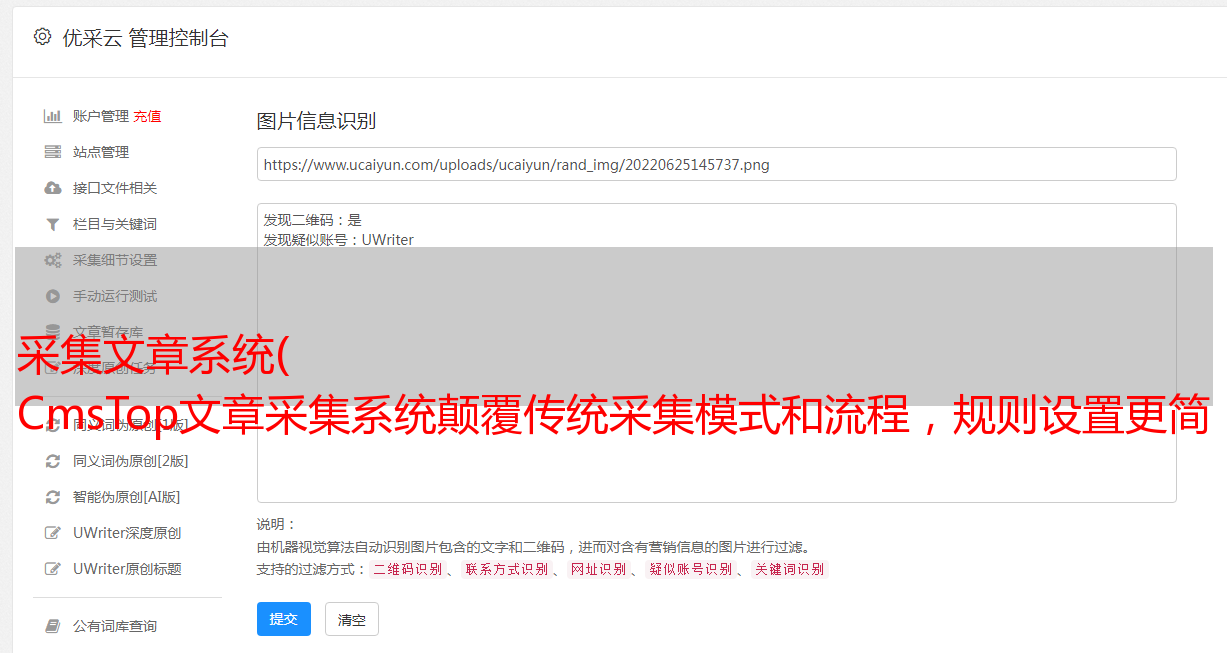
Task: Click the 发现二维码：是 result line
Action: point(313,220)
